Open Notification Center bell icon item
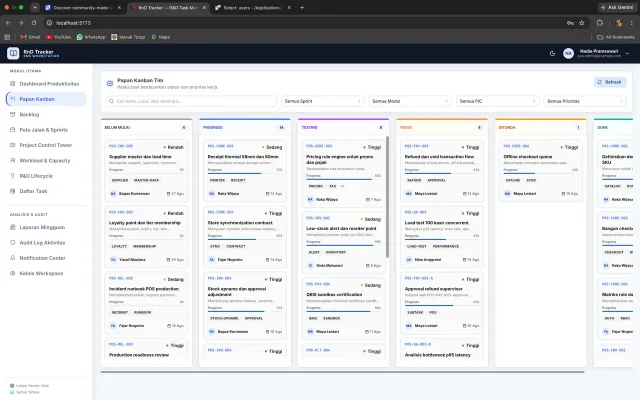 pyautogui.click(x=12, y=258)
